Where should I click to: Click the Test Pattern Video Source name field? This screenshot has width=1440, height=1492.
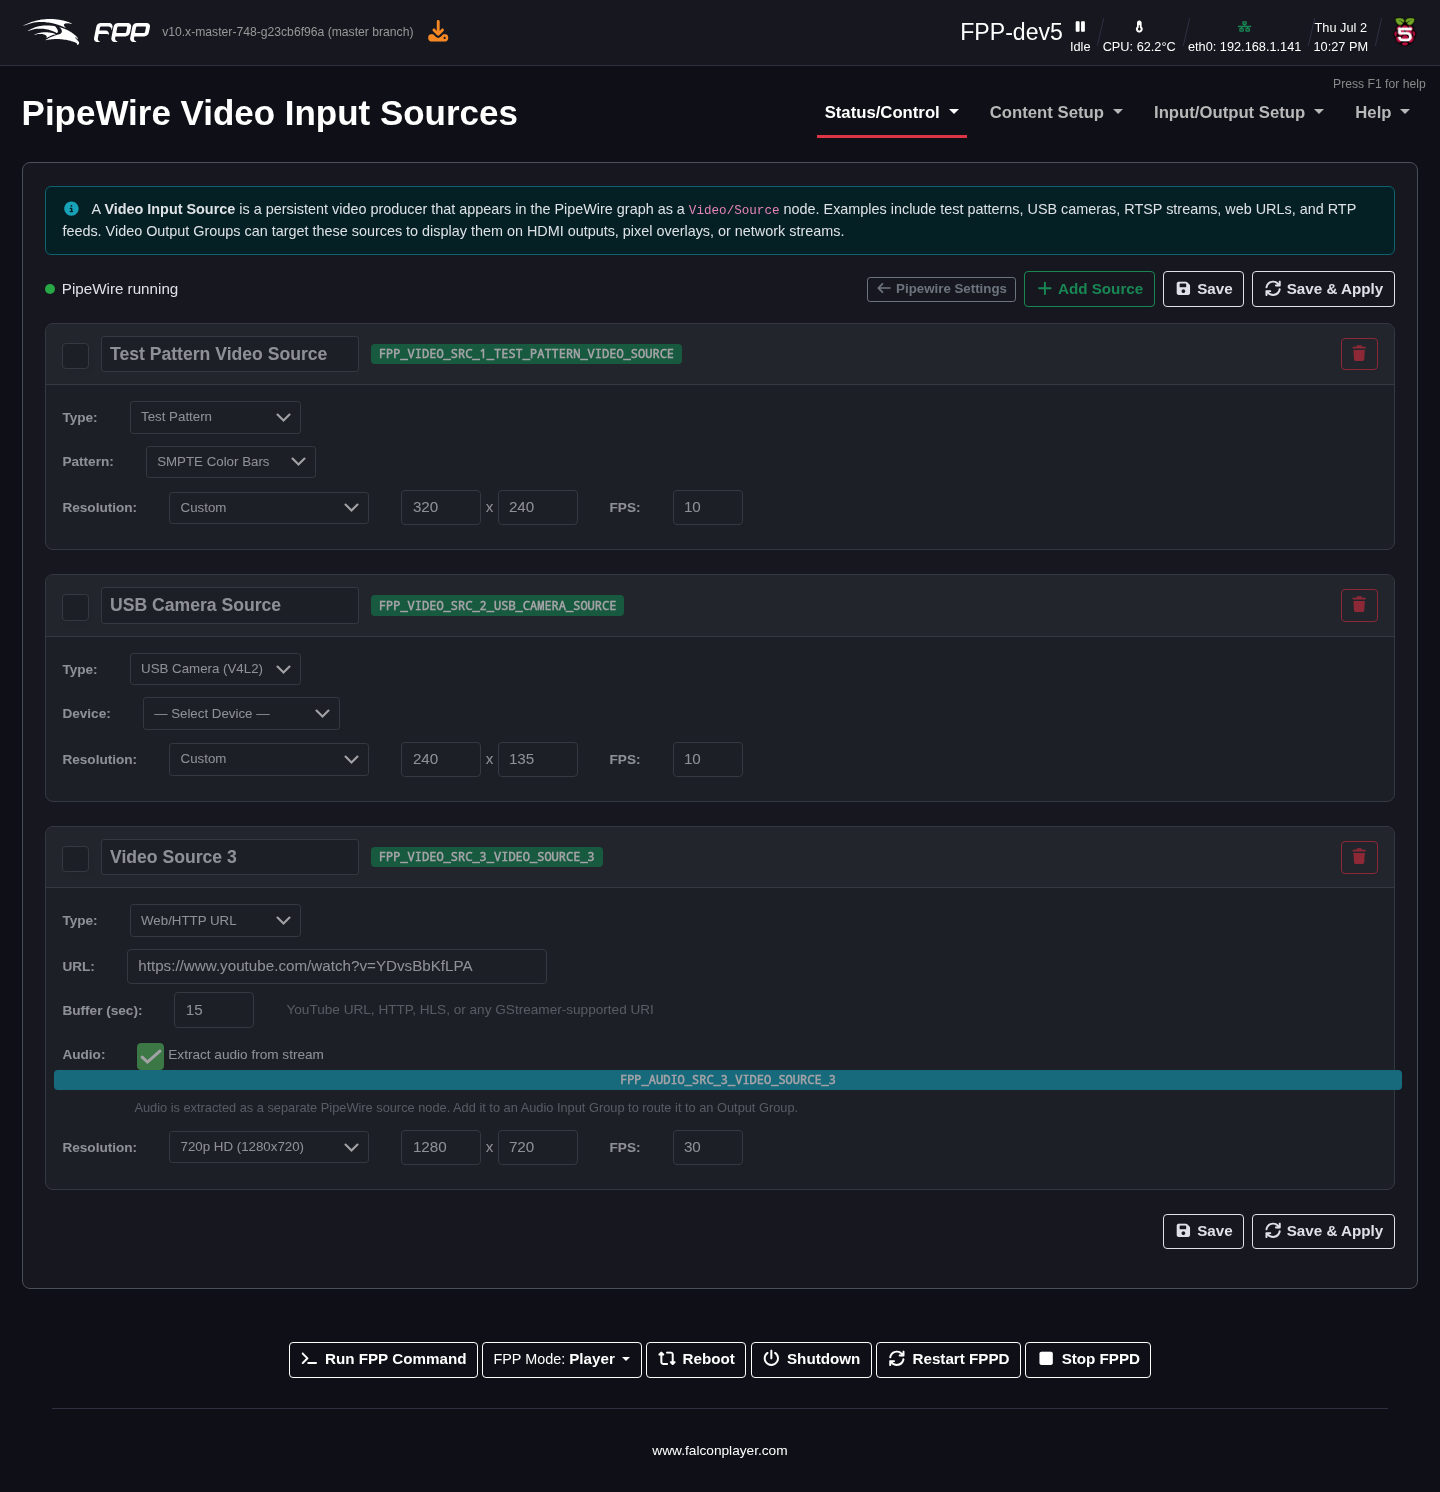point(230,354)
